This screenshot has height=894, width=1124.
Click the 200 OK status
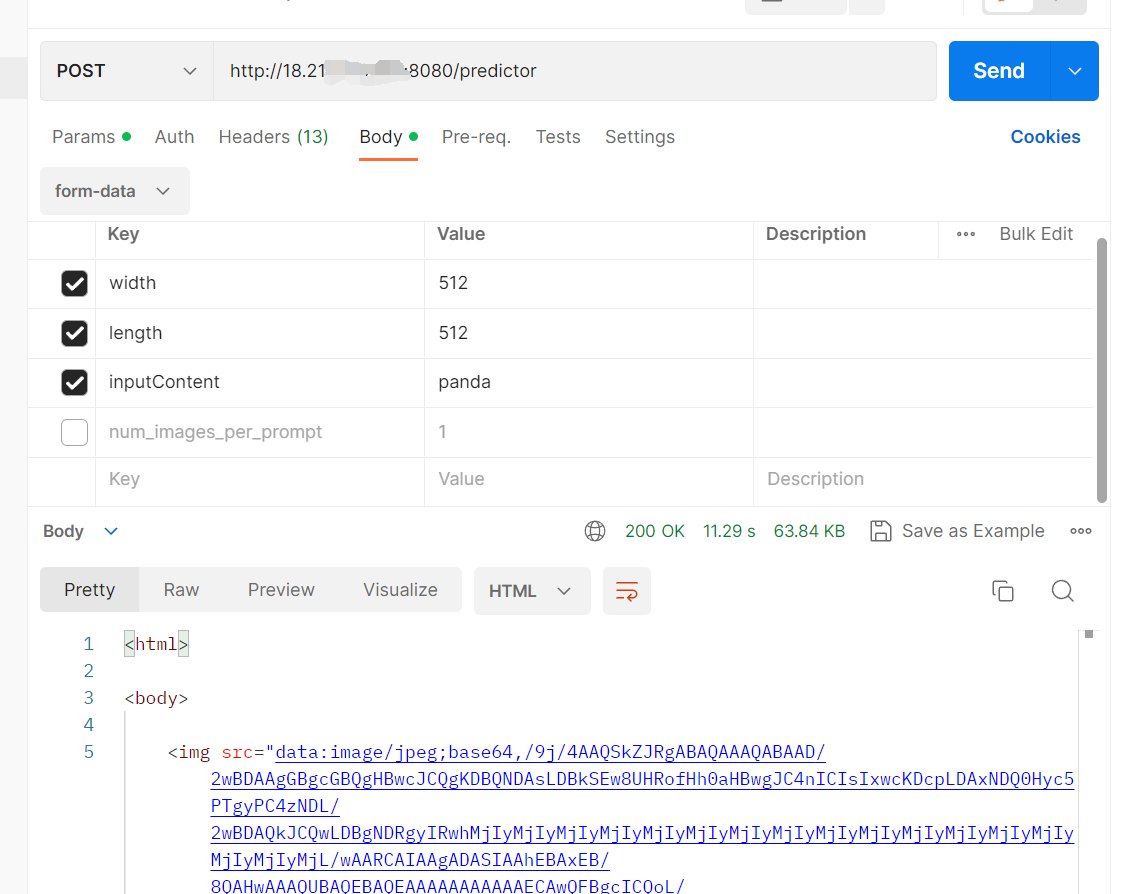point(654,531)
